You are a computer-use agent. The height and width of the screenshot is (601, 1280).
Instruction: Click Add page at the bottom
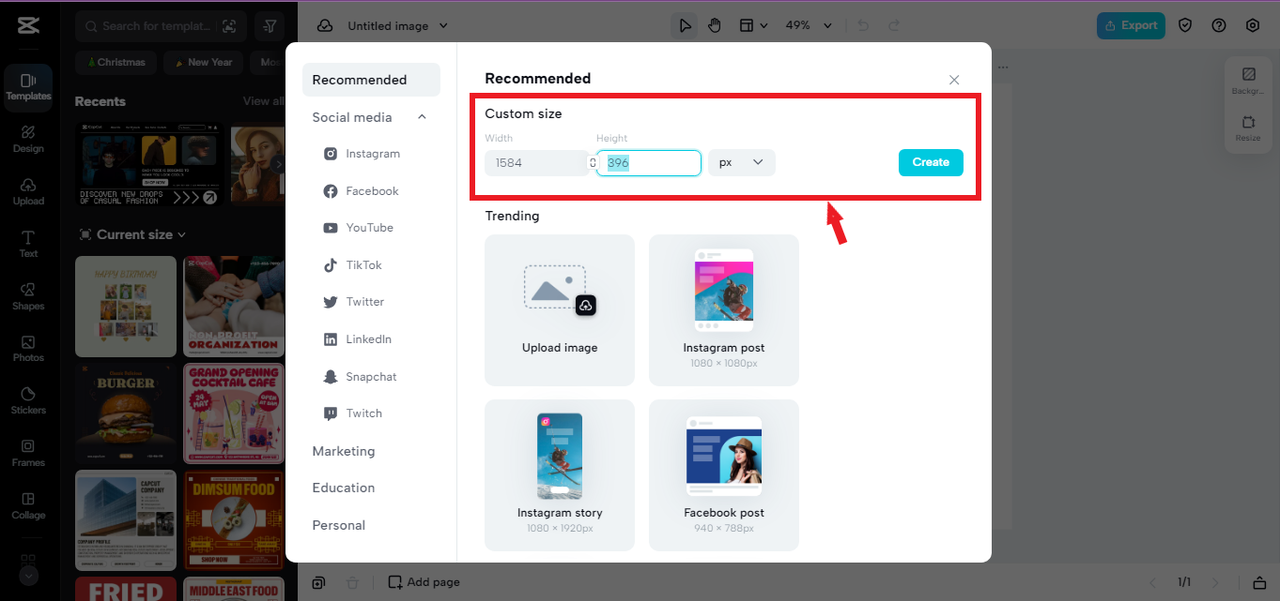pos(424,582)
